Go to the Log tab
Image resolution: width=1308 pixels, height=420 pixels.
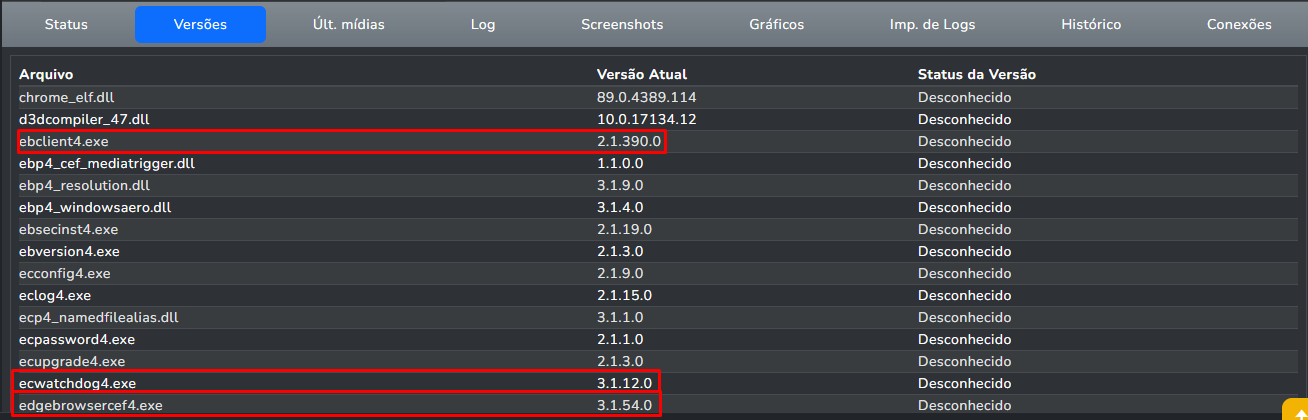(483, 24)
